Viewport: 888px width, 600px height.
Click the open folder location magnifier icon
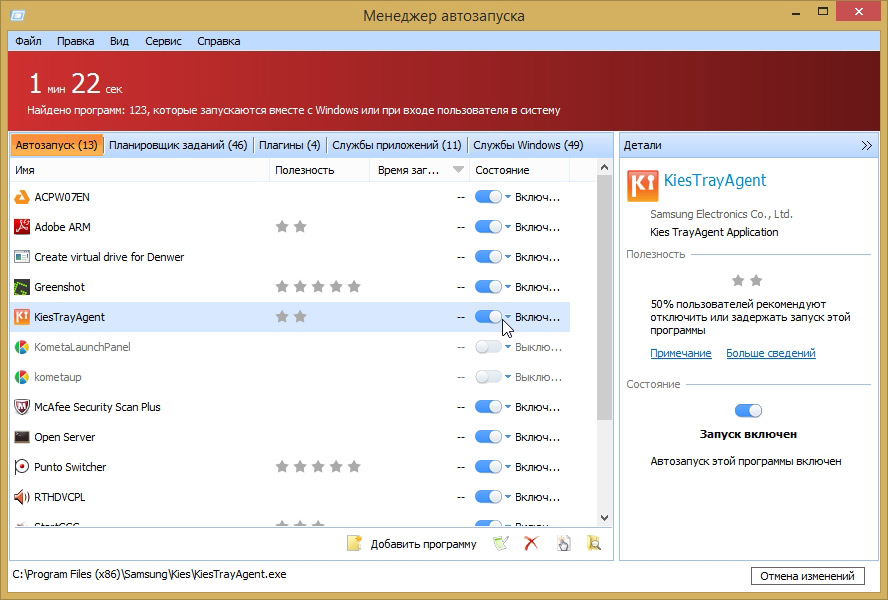click(x=594, y=544)
